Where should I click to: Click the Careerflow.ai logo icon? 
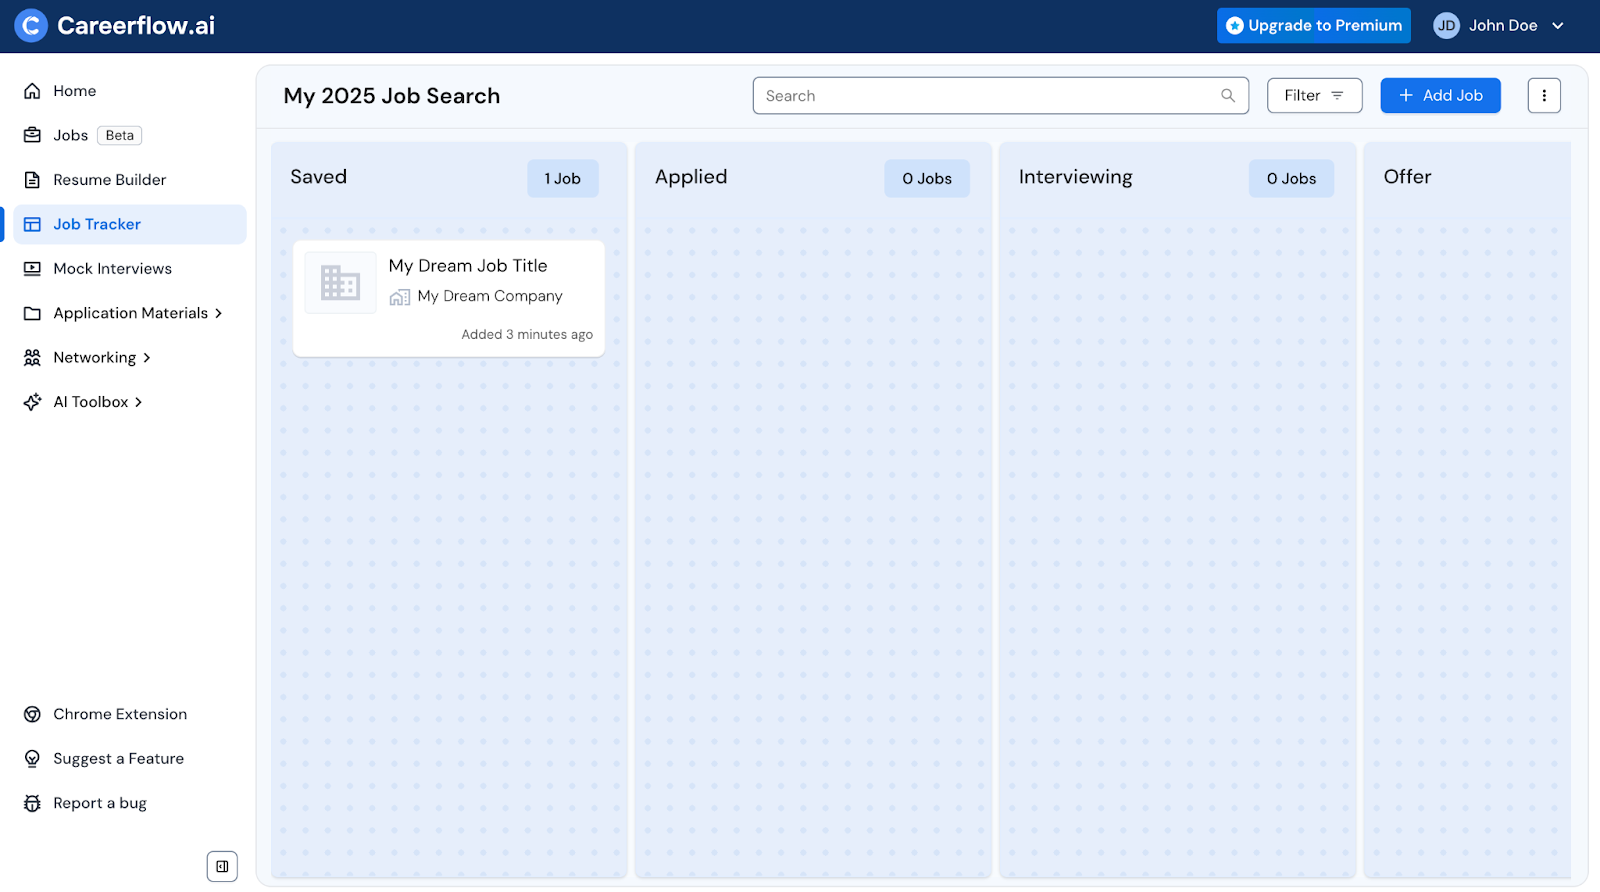(x=31, y=26)
